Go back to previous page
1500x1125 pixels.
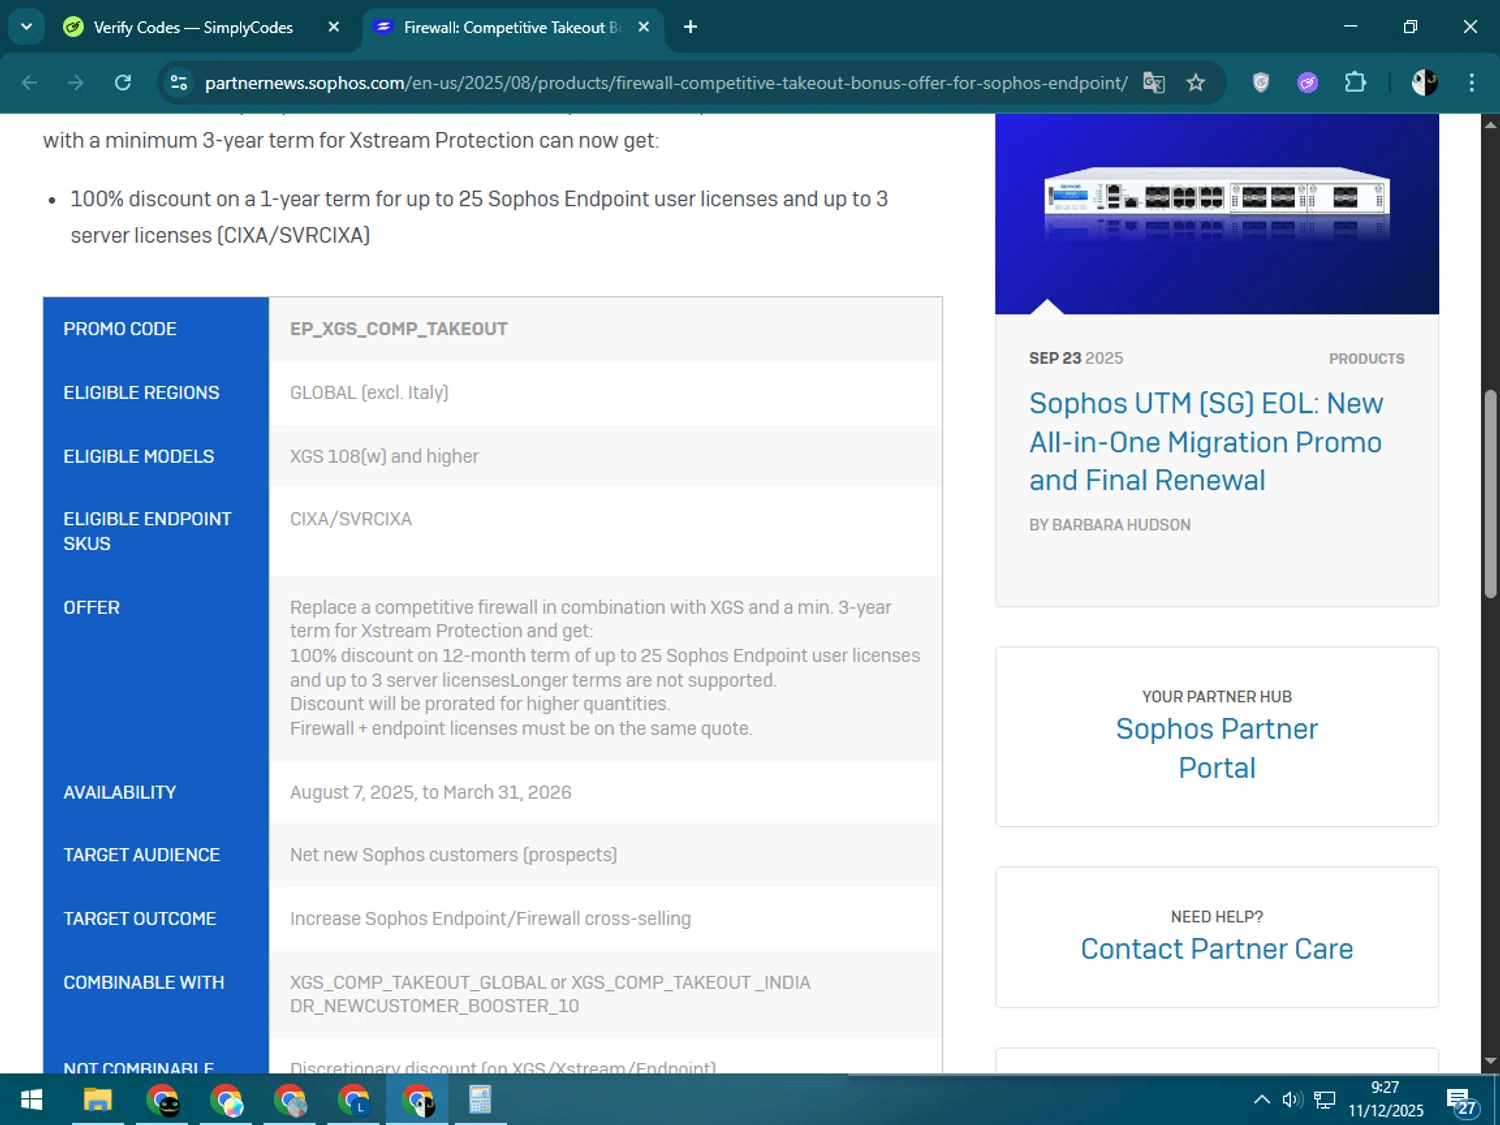point(29,83)
